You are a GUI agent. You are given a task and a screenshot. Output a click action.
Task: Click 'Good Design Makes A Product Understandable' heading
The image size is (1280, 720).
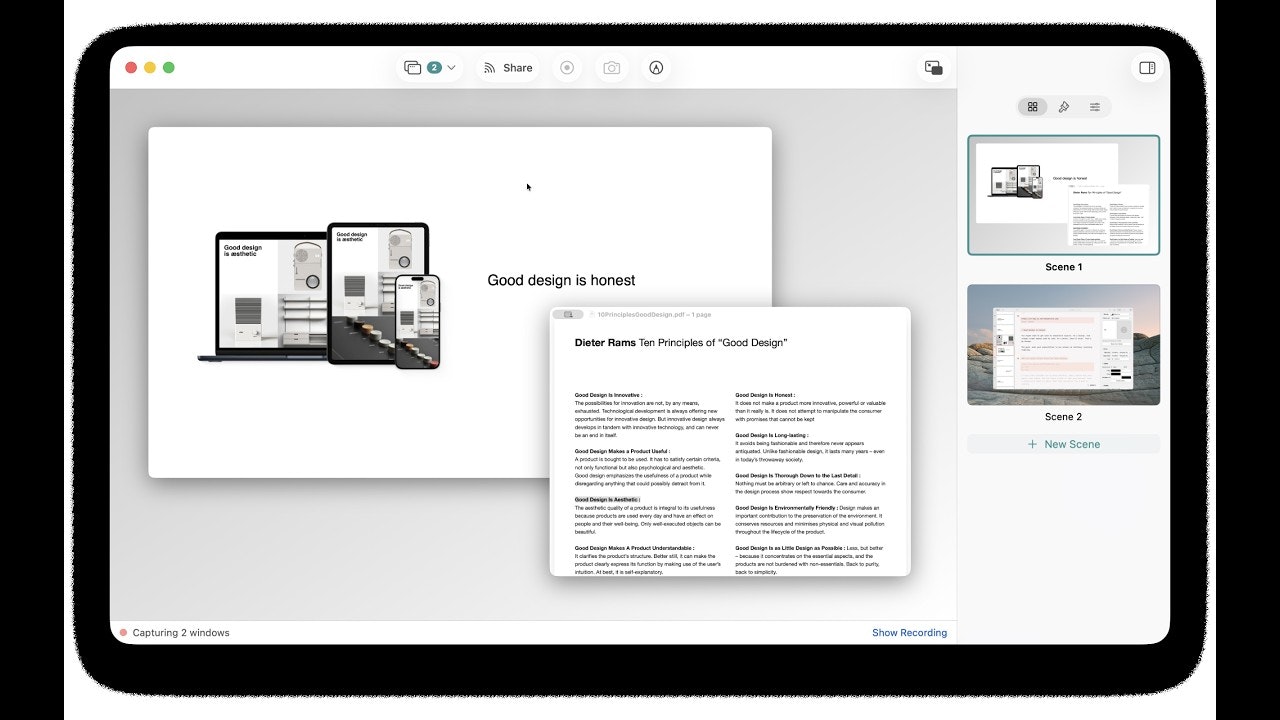pos(634,548)
